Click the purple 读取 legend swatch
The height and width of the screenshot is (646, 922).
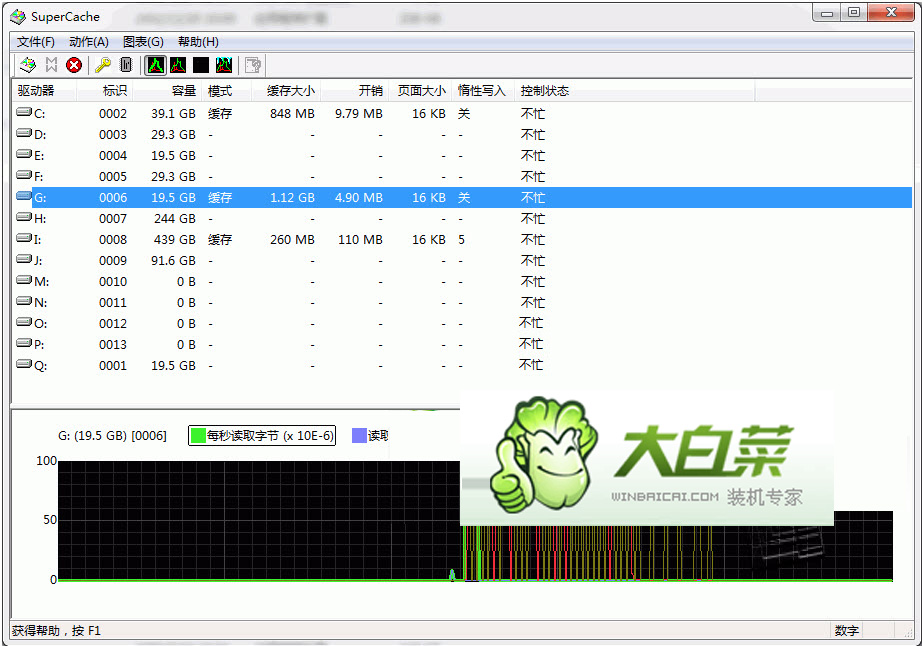point(359,436)
